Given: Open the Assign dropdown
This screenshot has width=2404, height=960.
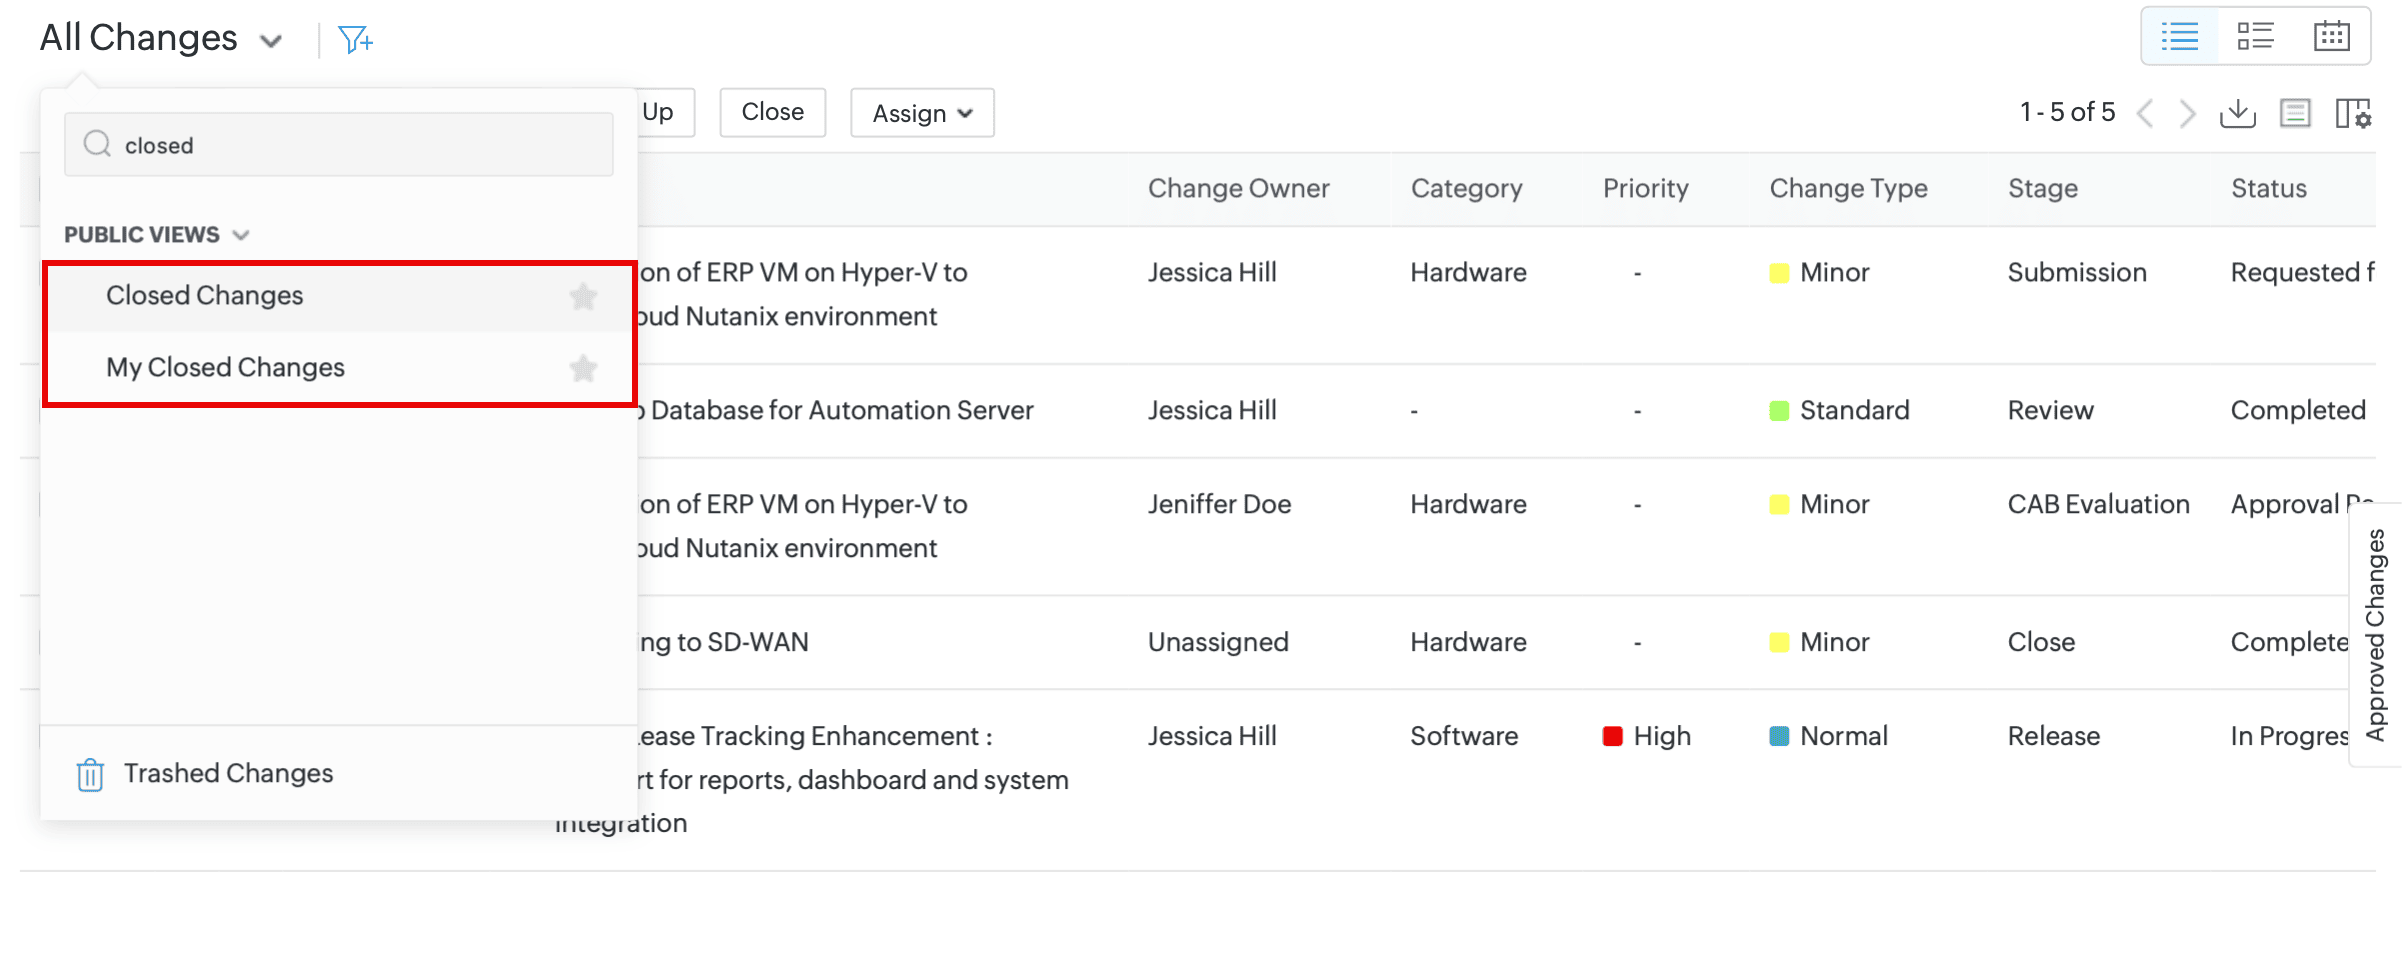Looking at the screenshot, I should [921, 113].
